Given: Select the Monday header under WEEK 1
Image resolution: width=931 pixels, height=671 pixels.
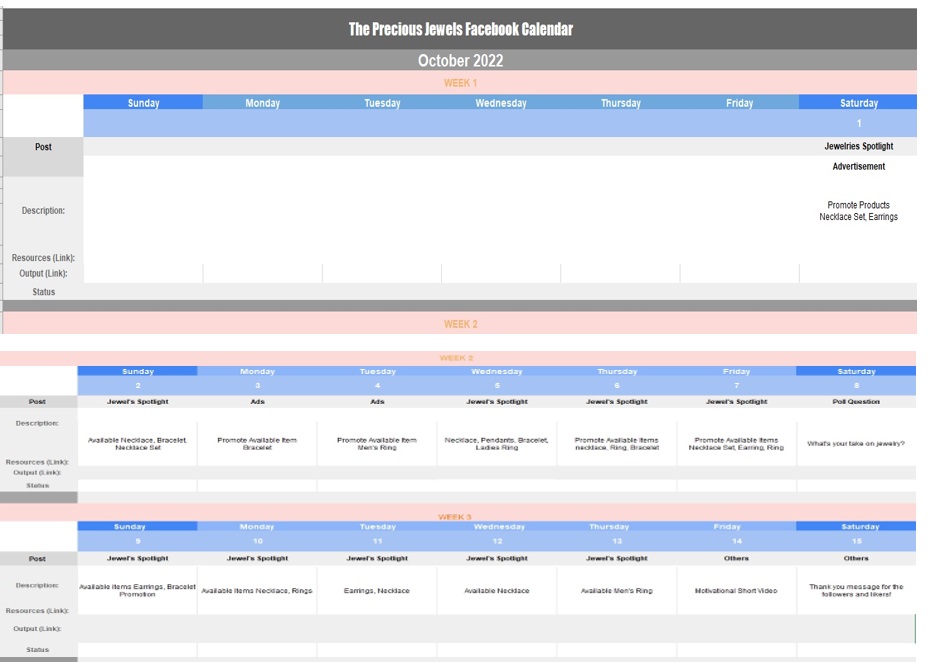Looking at the screenshot, I should 262,103.
